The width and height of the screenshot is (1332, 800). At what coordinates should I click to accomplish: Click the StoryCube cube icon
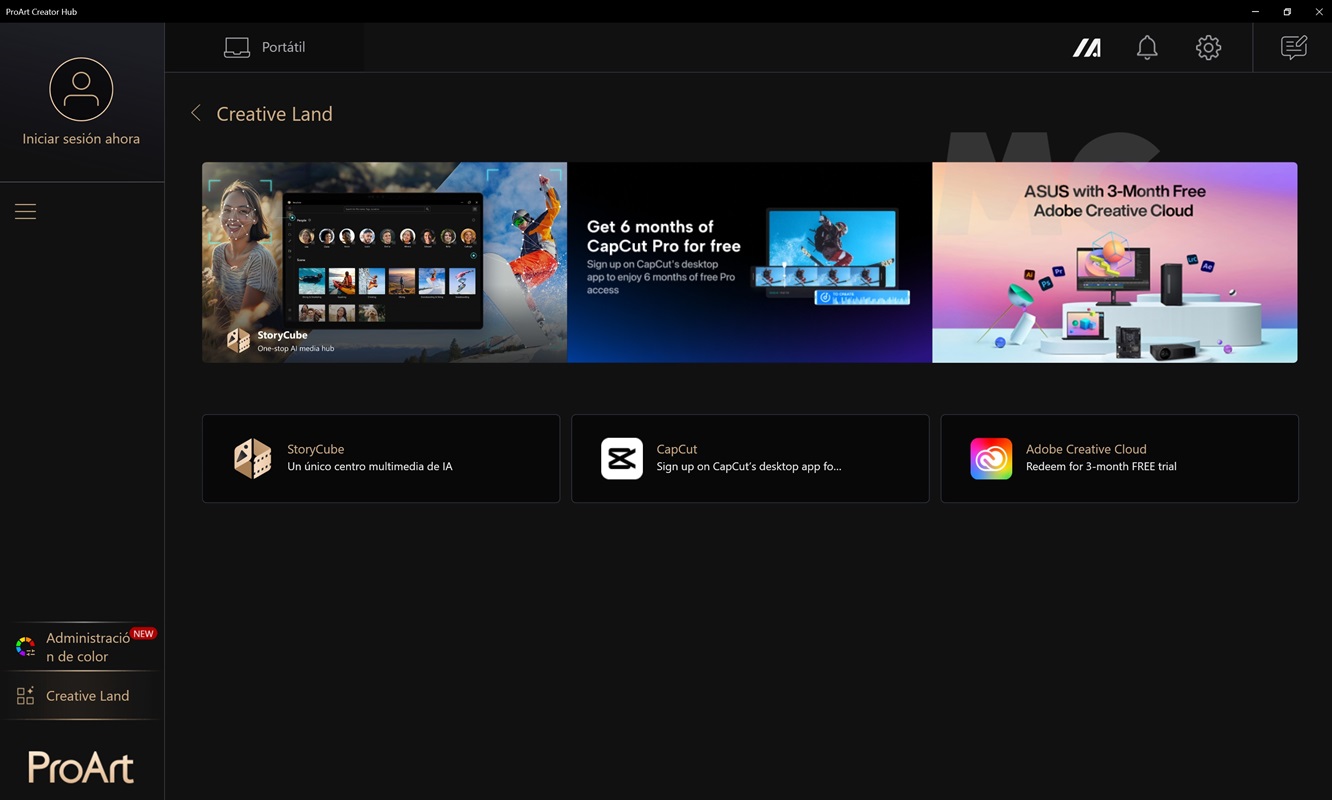(252, 459)
